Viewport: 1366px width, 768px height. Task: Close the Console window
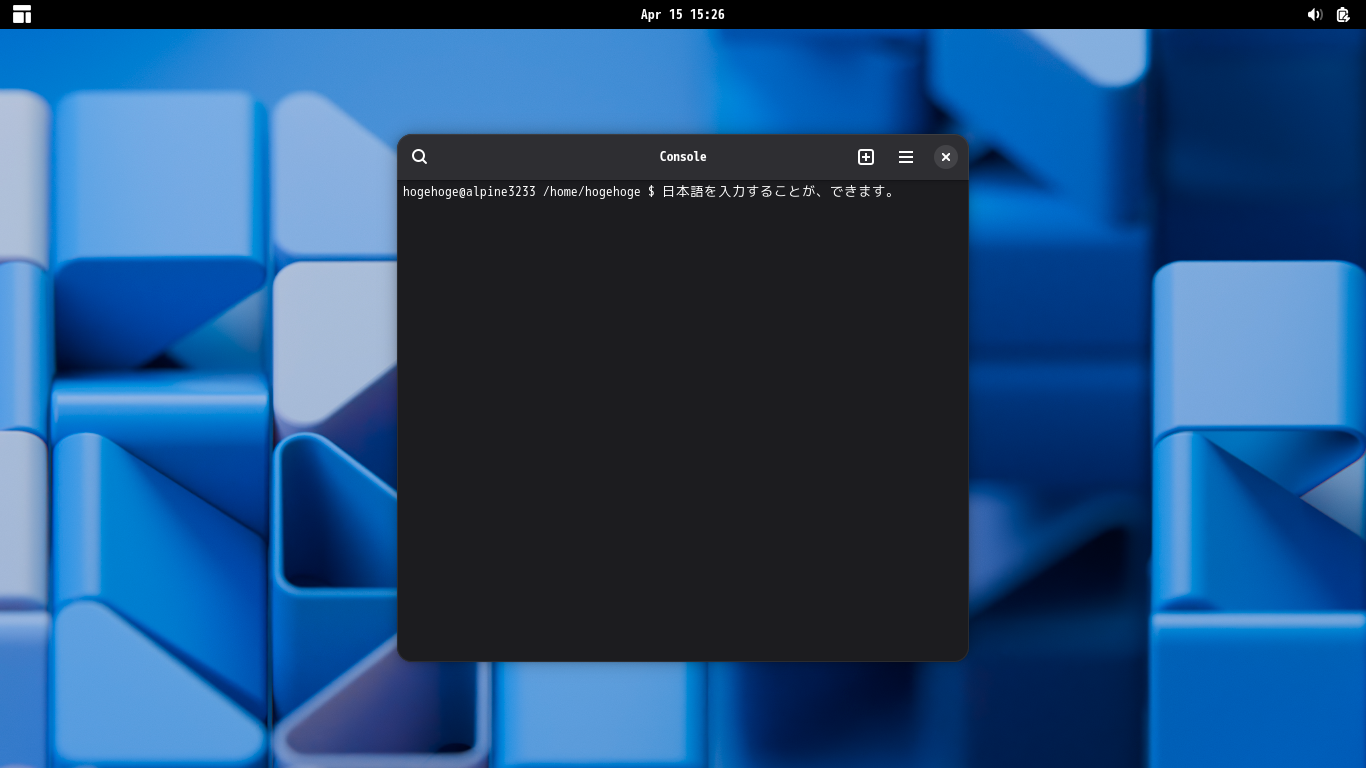[946, 157]
